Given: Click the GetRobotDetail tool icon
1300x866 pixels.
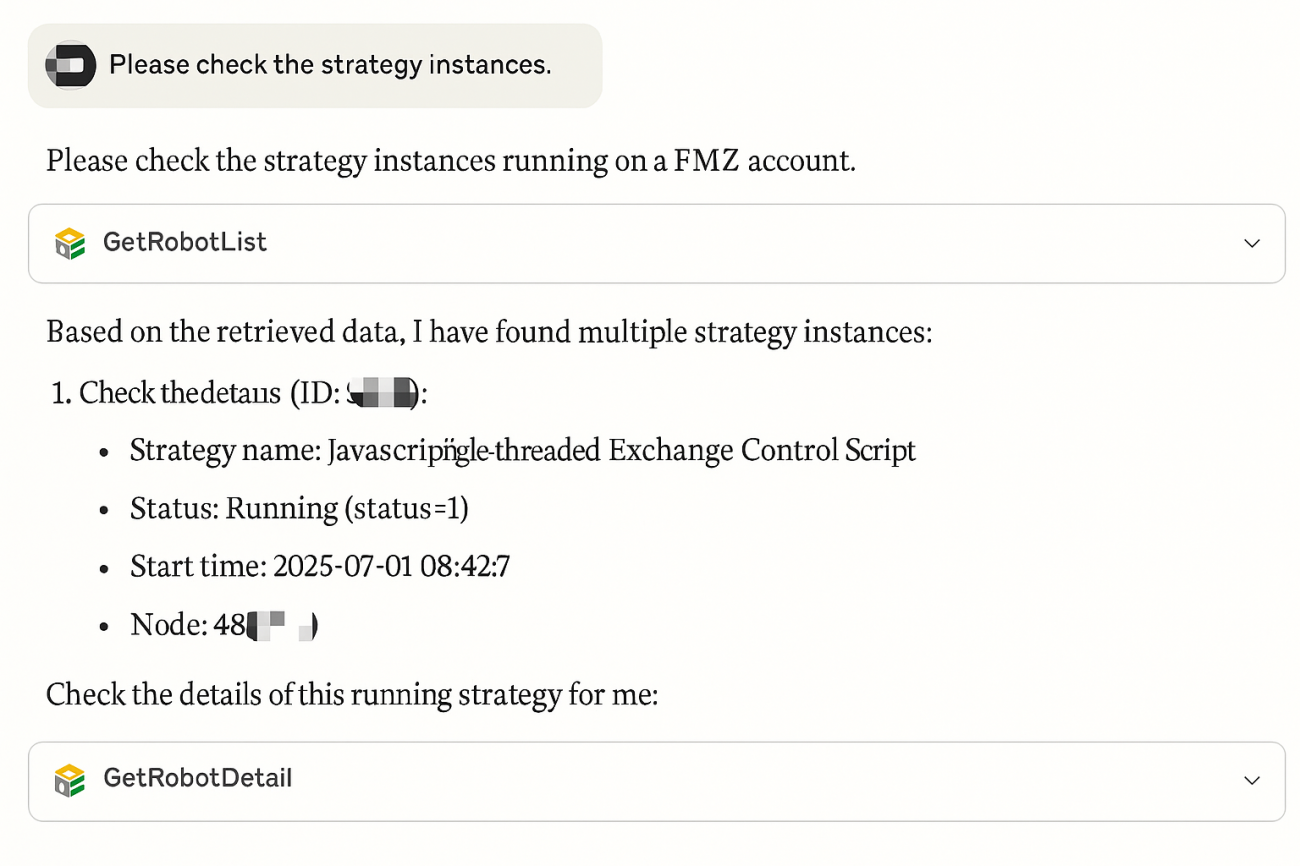Looking at the screenshot, I should pos(70,780).
